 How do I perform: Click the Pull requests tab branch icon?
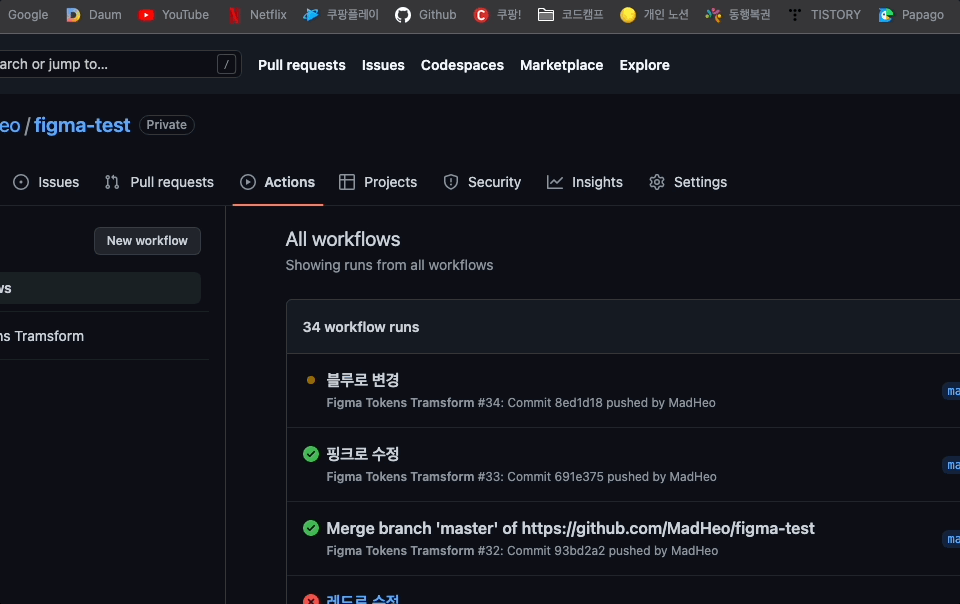click(x=112, y=182)
